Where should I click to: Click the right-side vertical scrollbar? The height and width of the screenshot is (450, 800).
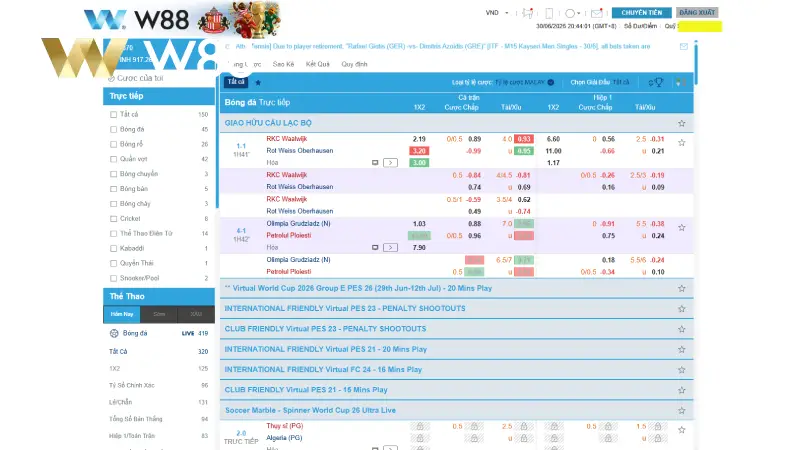click(695, 64)
